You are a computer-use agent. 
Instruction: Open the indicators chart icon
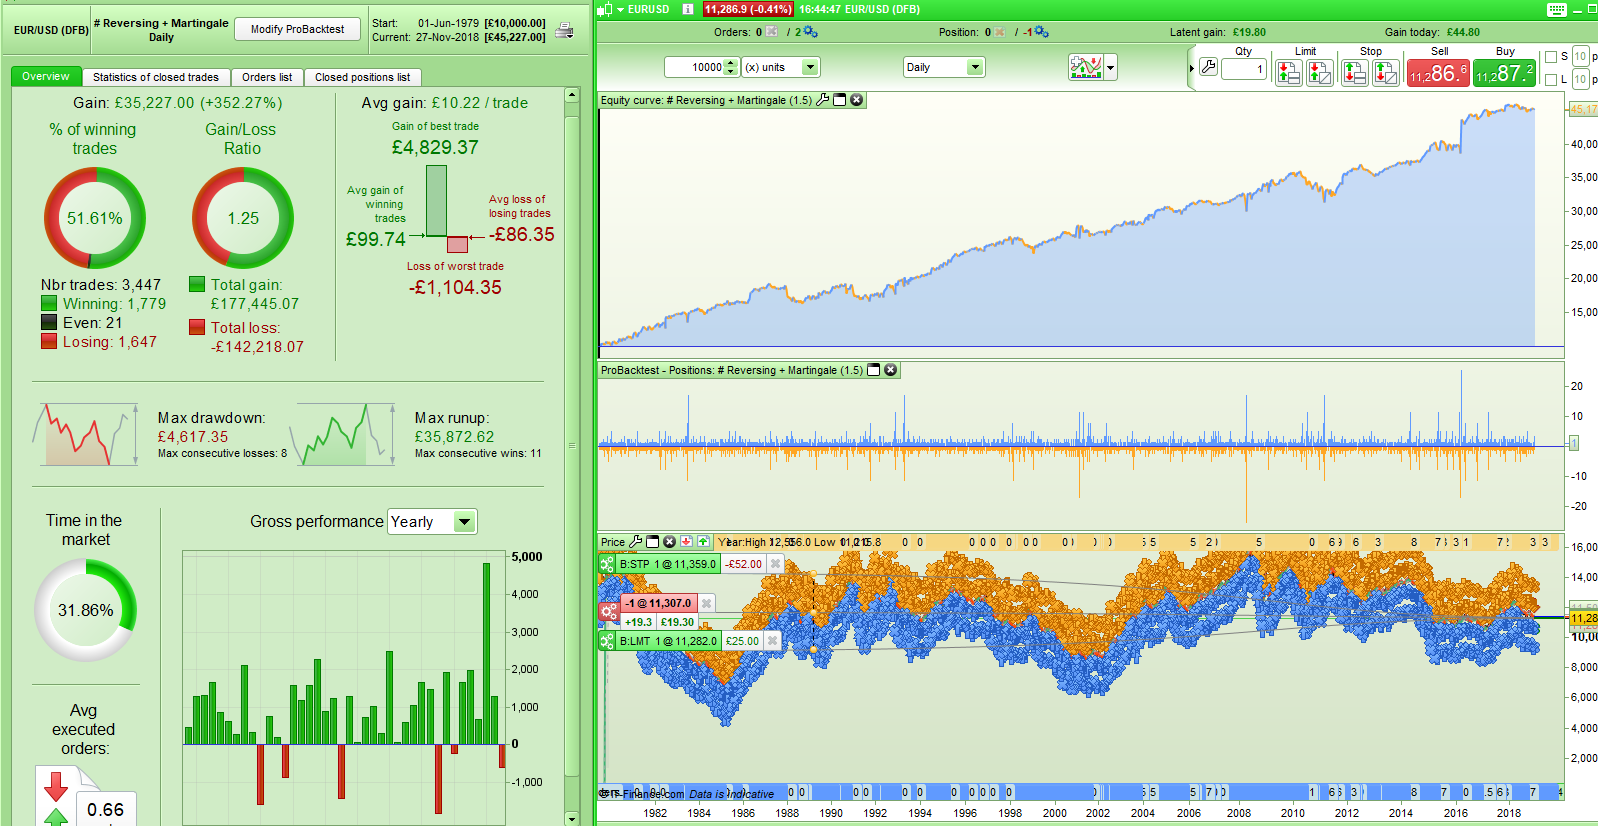pos(1085,67)
